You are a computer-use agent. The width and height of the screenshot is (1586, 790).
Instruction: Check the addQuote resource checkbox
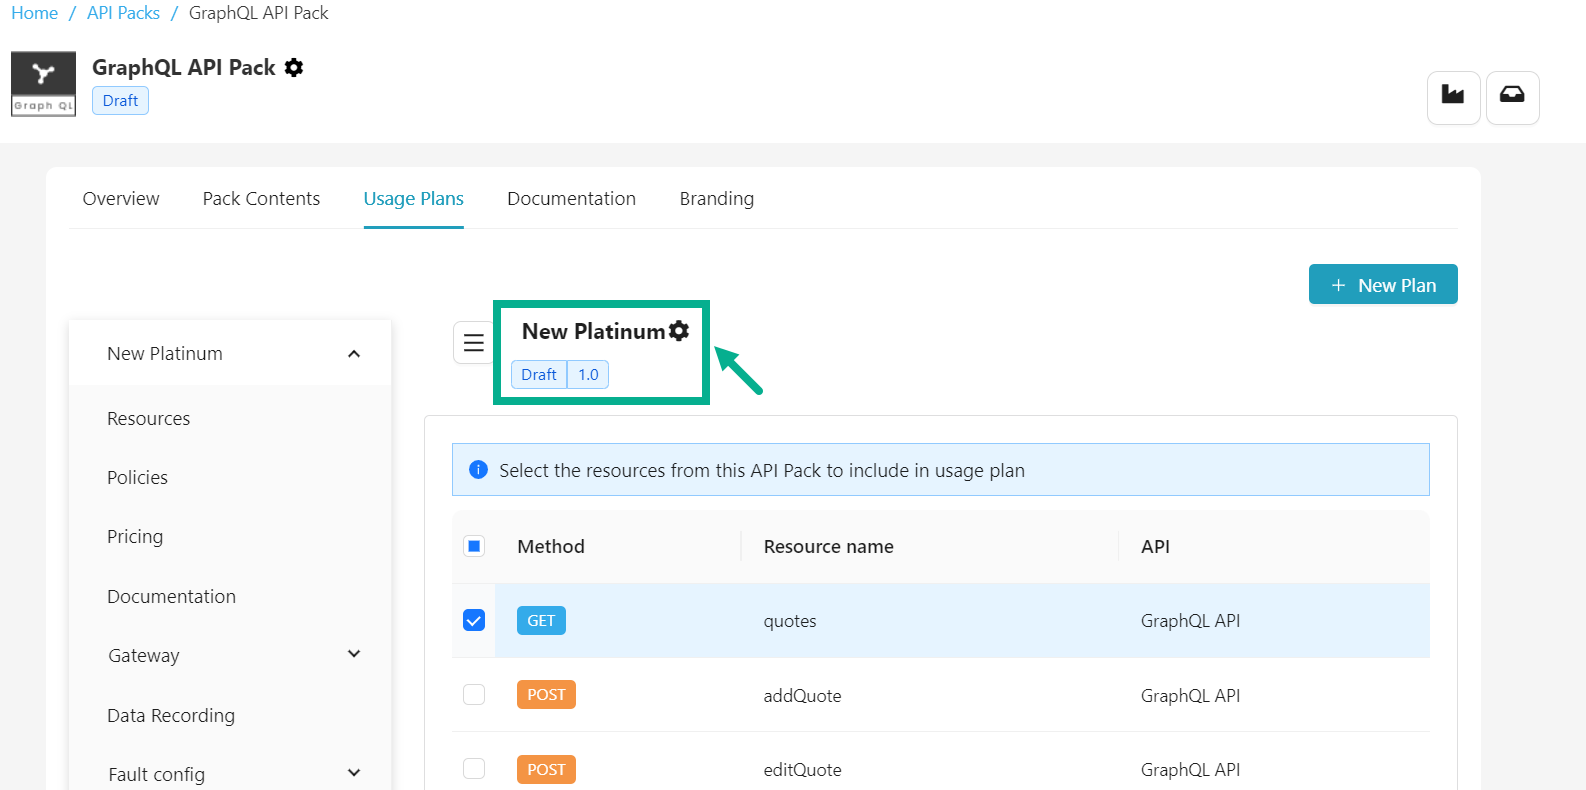pos(474,695)
